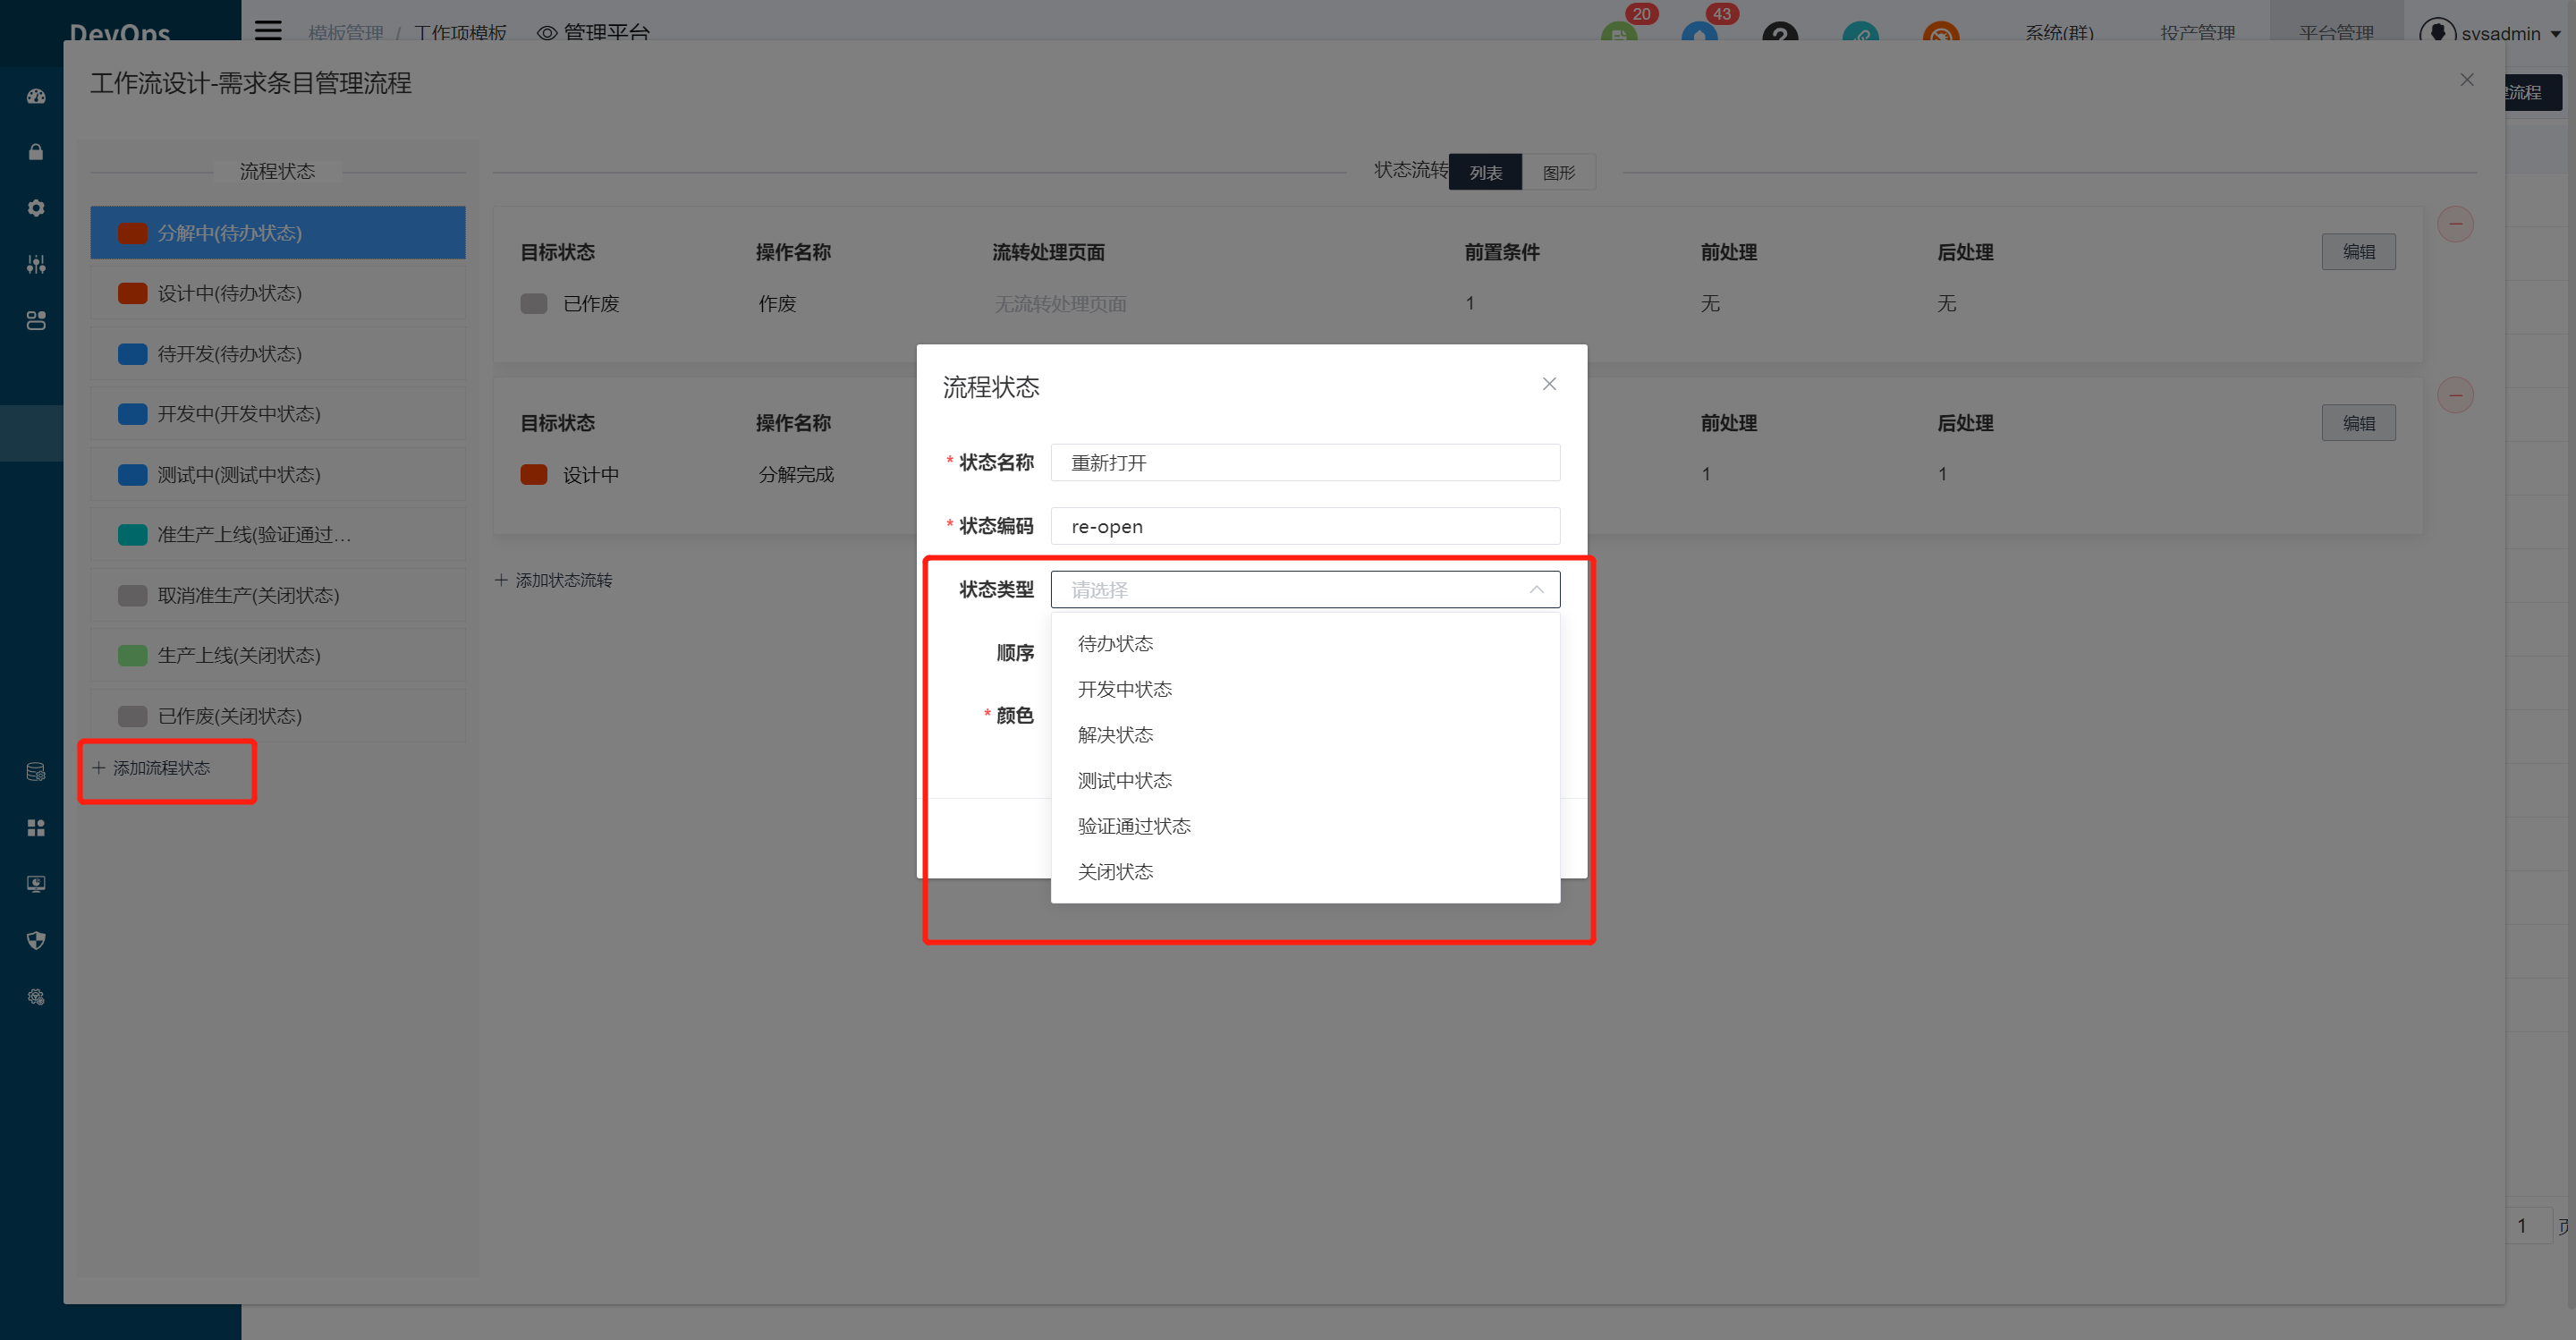Click the security shield icon in the sidebar

pyautogui.click(x=36, y=940)
